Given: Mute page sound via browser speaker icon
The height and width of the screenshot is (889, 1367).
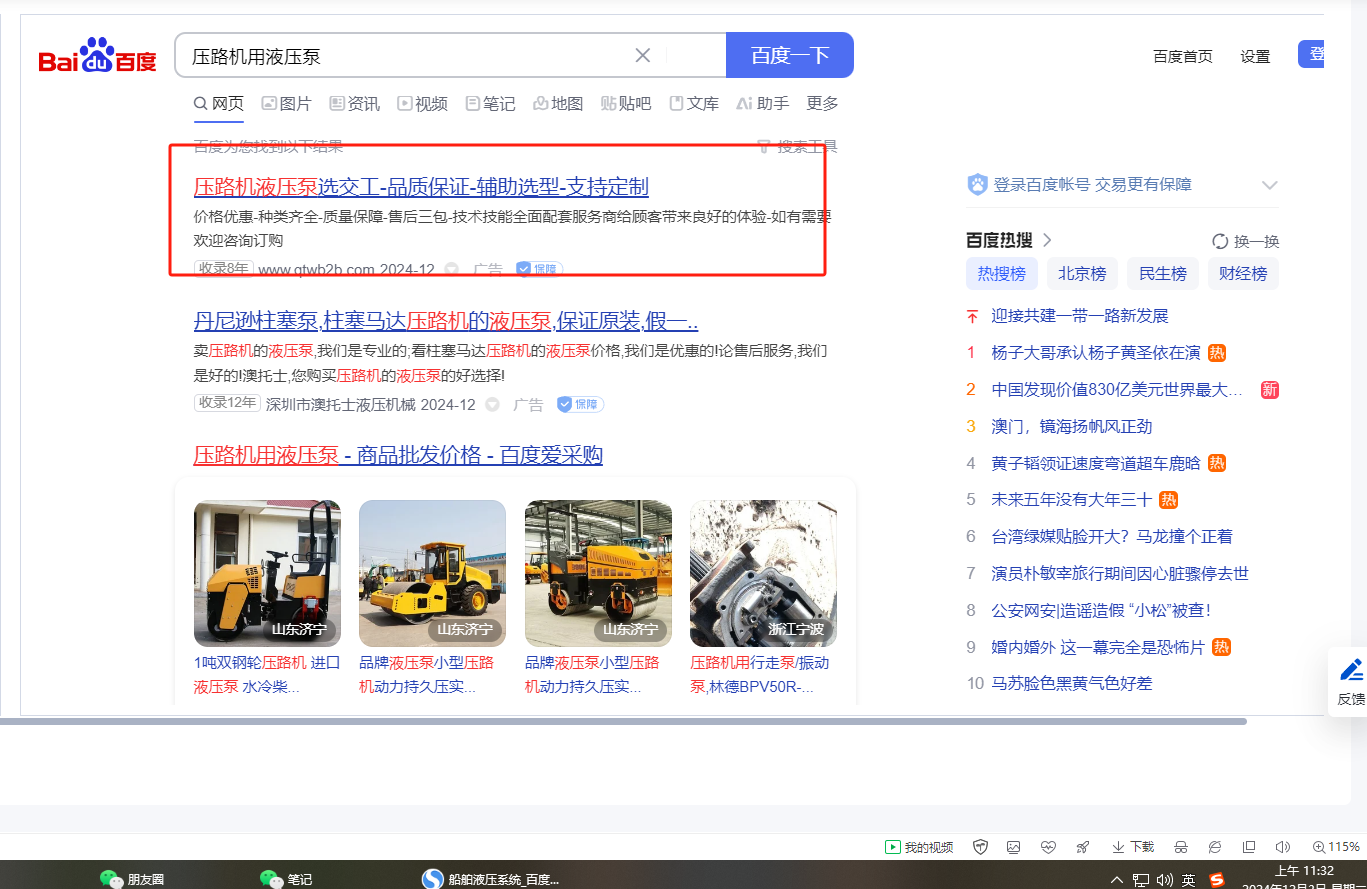Looking at the screenshot, I should point(1283,847).
